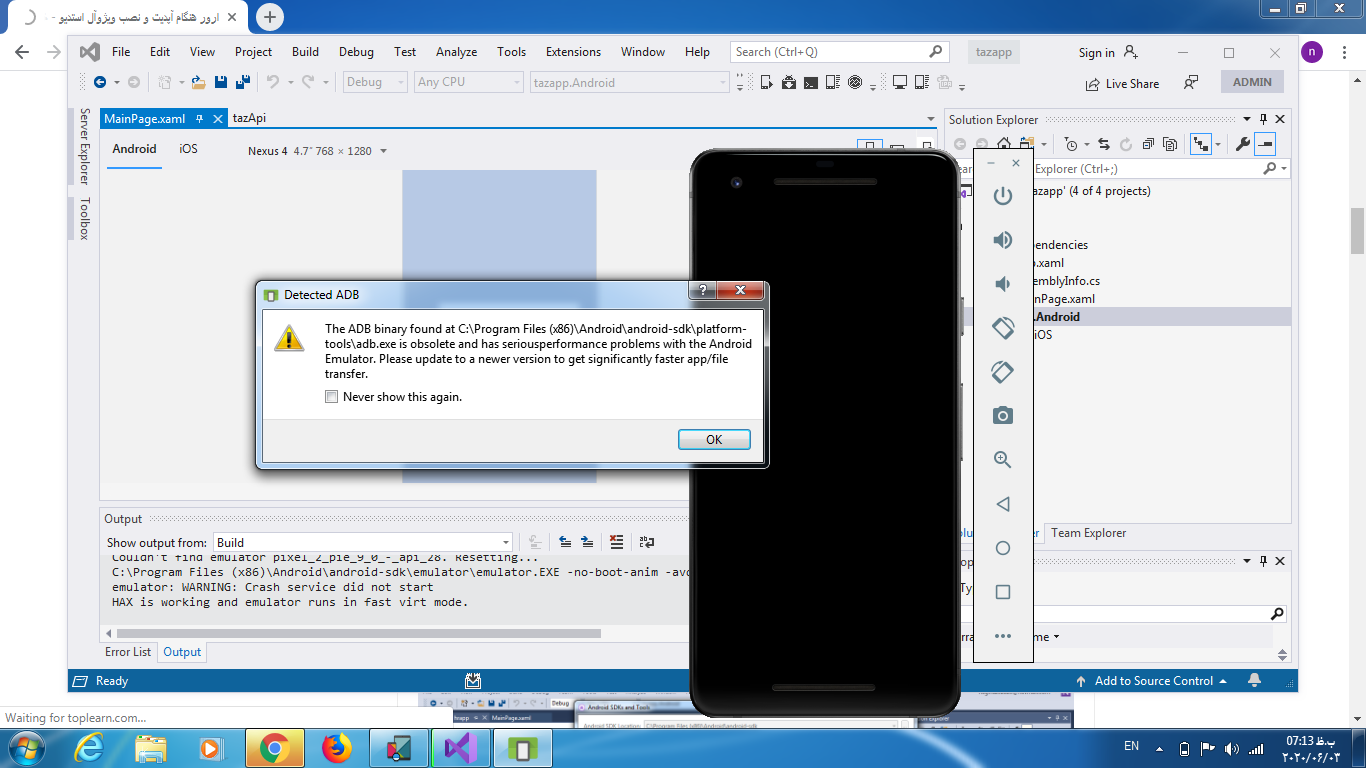
Task: Open Server Explorer side tab
Action: tap(84, 147)
